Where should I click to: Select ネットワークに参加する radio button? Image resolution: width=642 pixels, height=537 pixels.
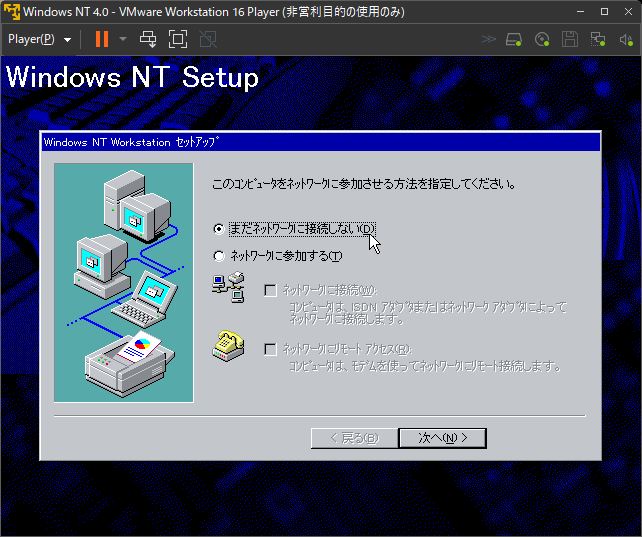click(x=219, y=256)
